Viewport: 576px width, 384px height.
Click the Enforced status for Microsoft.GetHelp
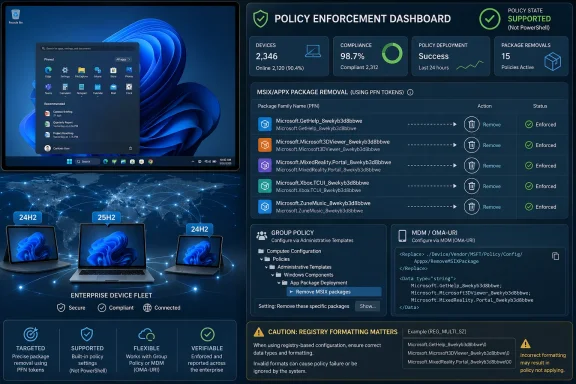click(x=540, y=125)
